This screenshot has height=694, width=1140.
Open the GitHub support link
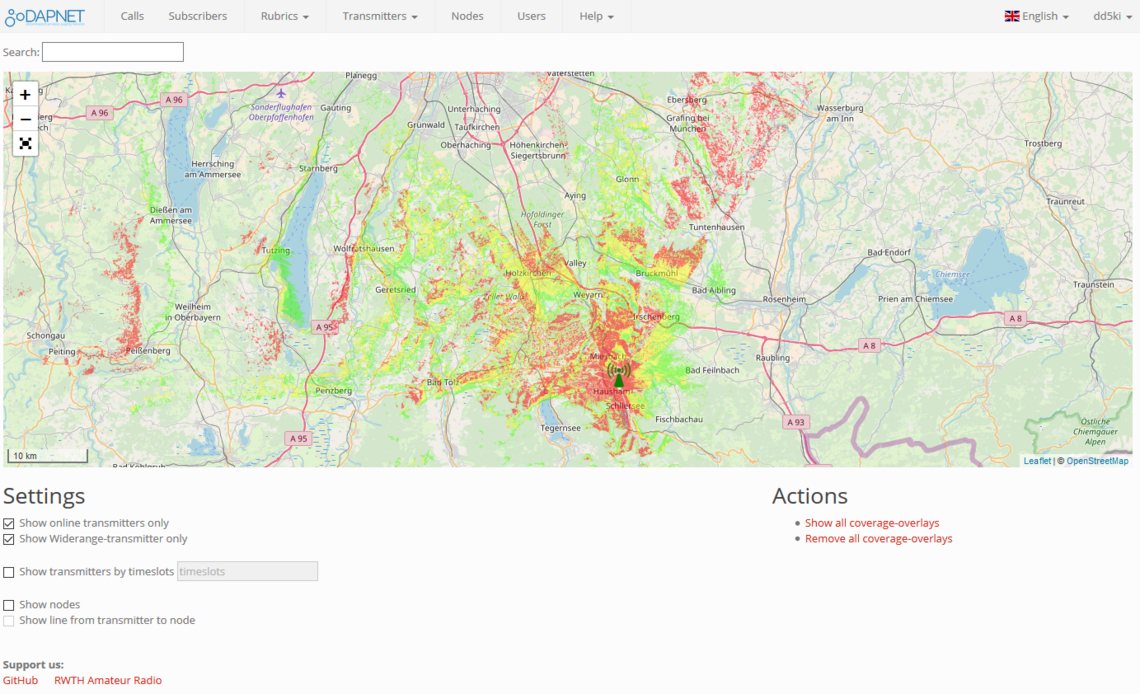pos(20,681)
